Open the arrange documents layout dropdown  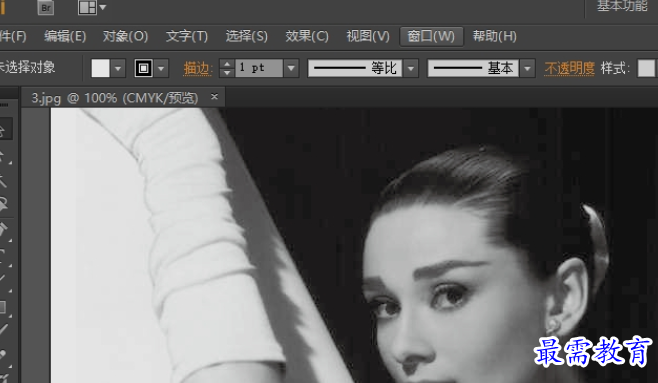[x=92, y=8]
